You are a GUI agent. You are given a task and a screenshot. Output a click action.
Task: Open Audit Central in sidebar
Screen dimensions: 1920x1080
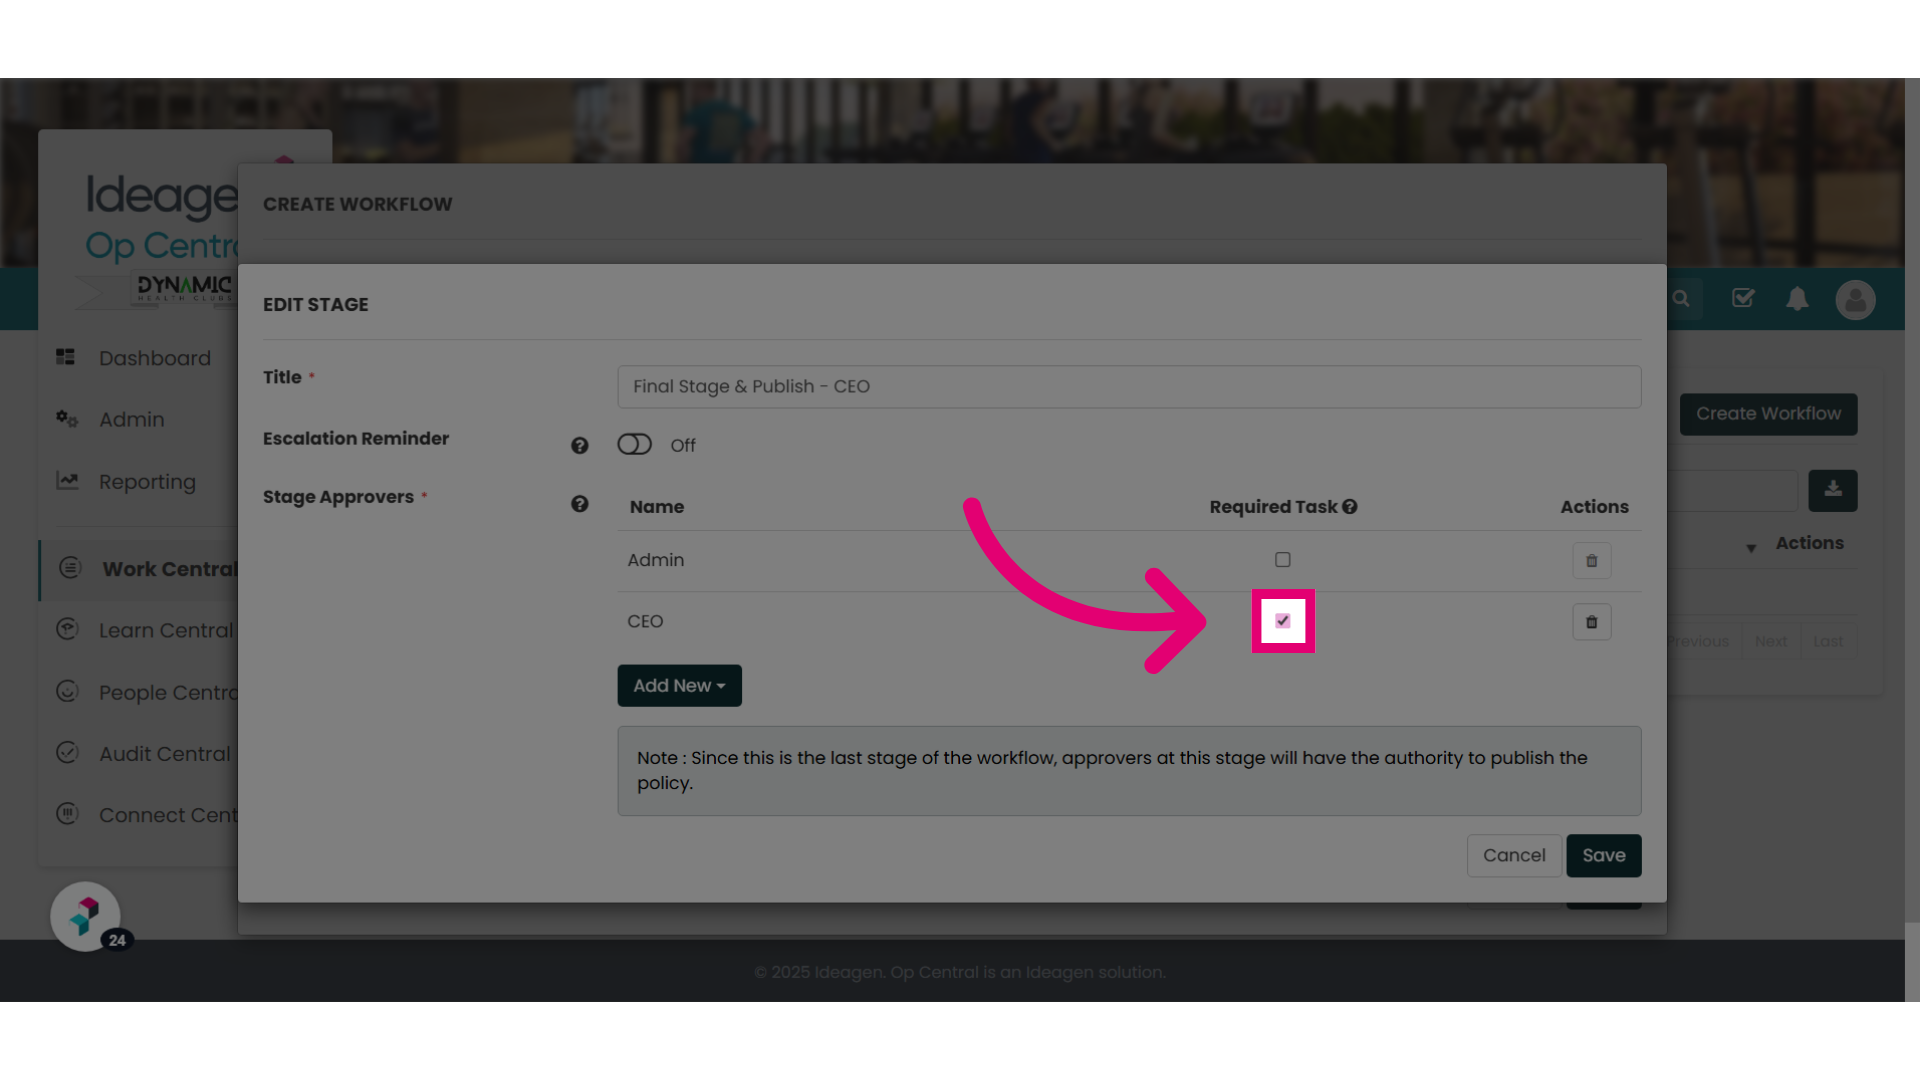[164, 754]
